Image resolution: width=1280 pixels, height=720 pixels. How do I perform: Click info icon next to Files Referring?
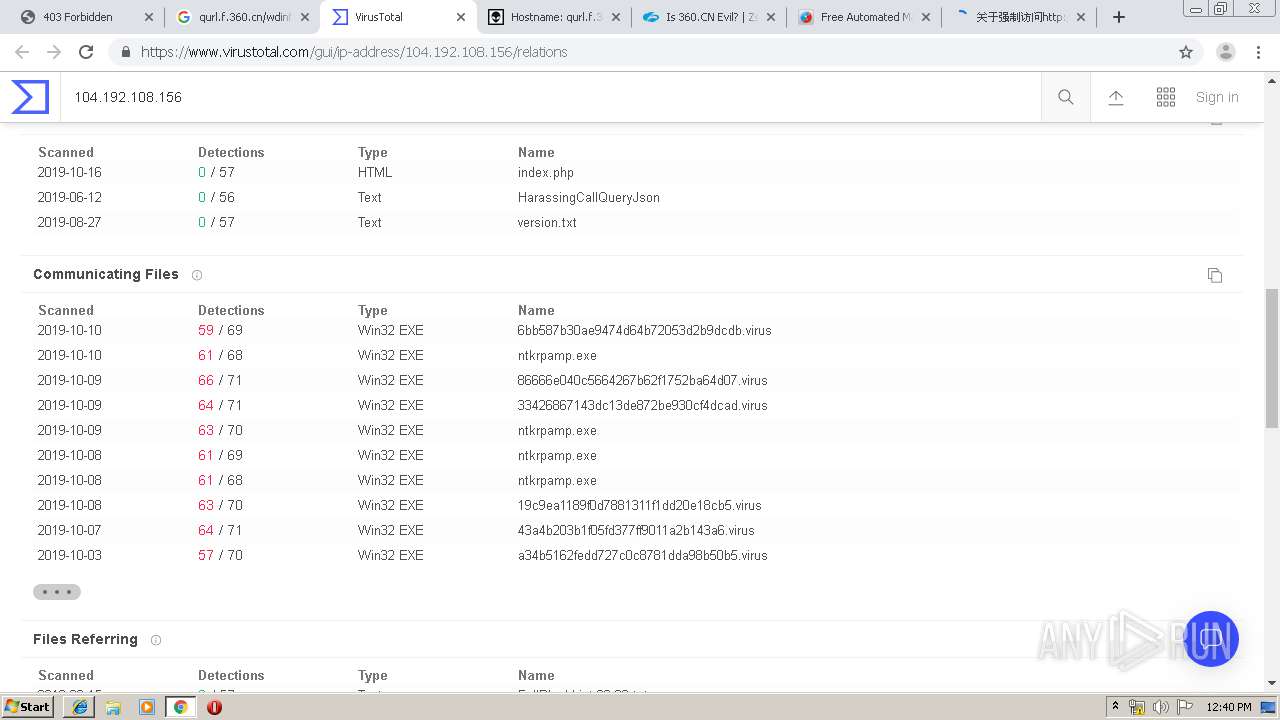point(156,640)
